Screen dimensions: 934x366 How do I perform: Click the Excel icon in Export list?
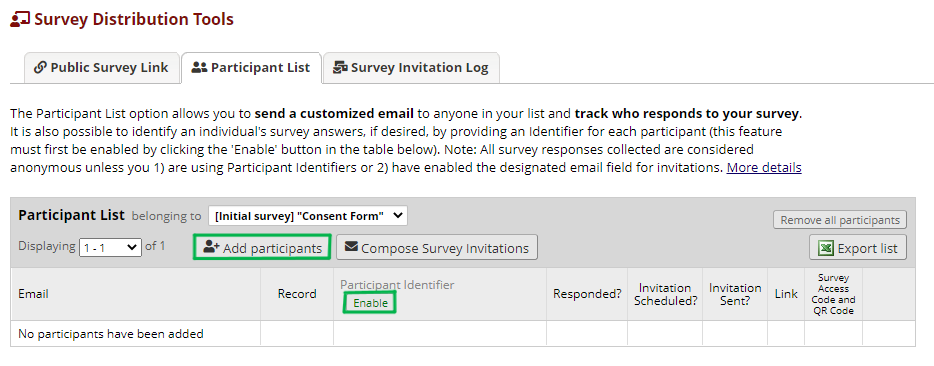tap(826, 248)
